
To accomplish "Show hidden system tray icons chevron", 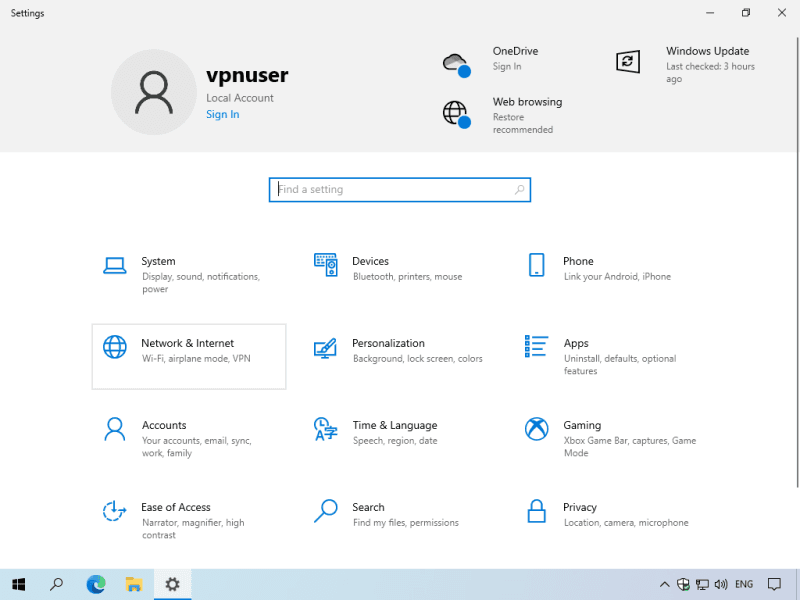I will pos(664,584).
